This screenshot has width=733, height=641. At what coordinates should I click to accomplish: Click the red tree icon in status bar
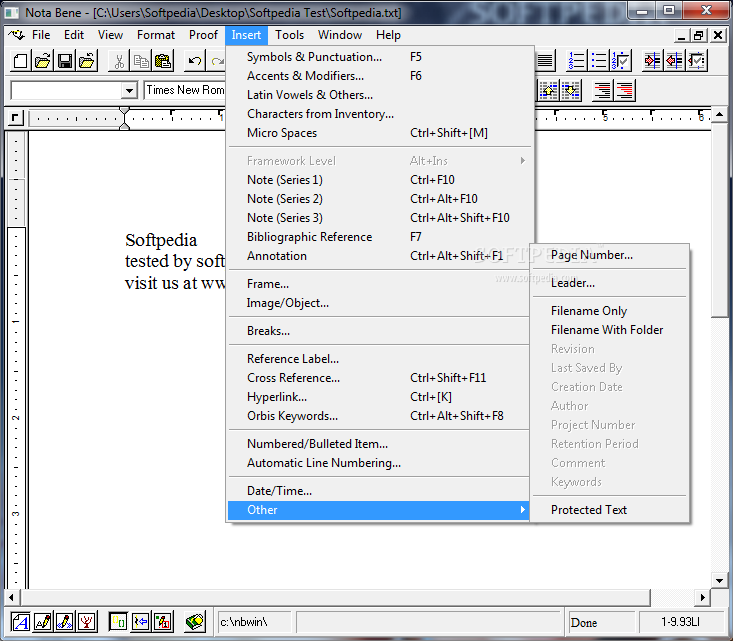click(x=87, y=622)
